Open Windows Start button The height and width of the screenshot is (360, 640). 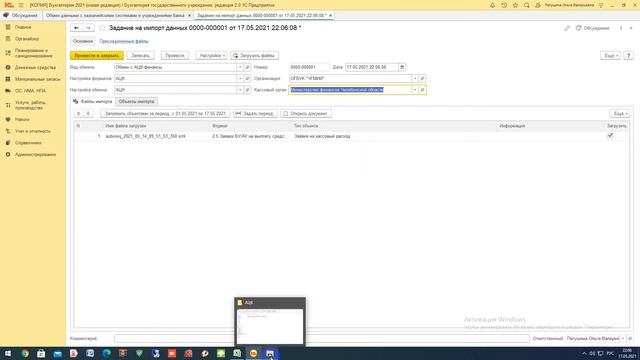8,353
